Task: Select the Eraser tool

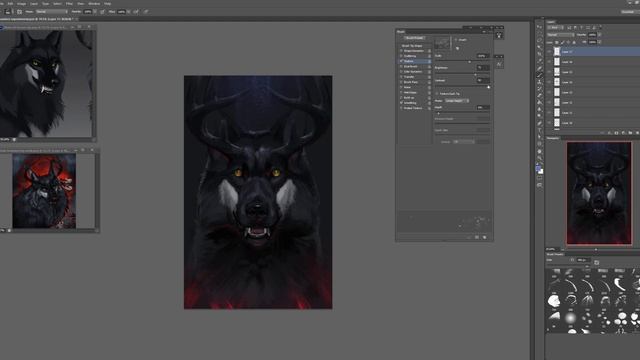Action: 540,96
